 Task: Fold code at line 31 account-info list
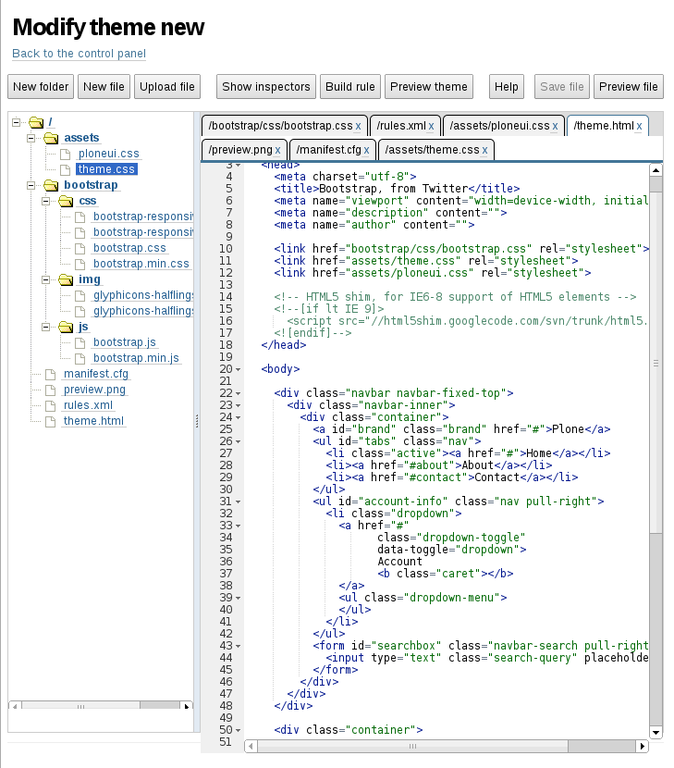tap(238, 502)
